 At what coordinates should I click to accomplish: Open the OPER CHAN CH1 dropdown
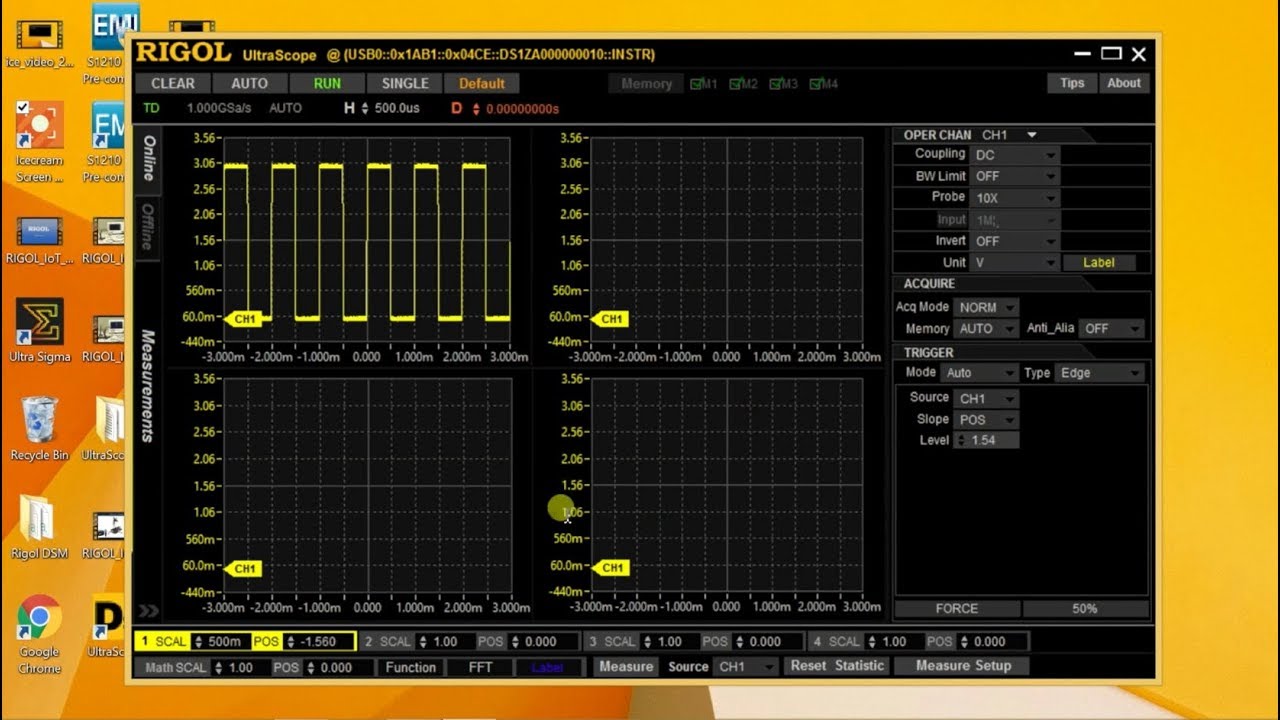(x=1009, y=135)
